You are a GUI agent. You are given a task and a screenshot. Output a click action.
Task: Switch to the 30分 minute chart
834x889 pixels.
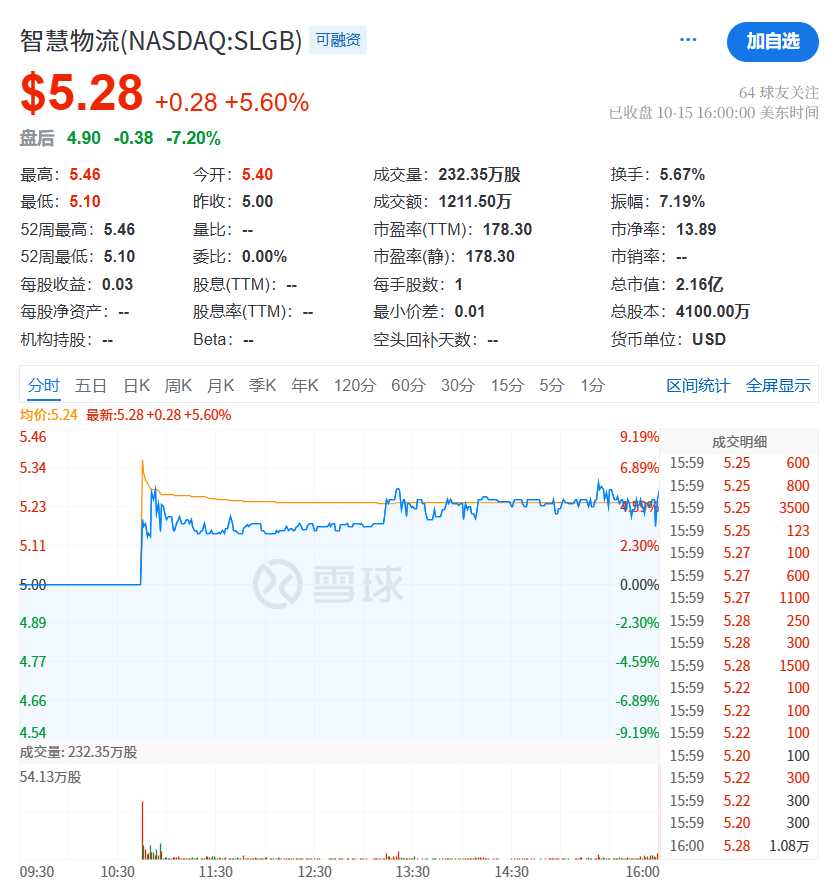457,385
